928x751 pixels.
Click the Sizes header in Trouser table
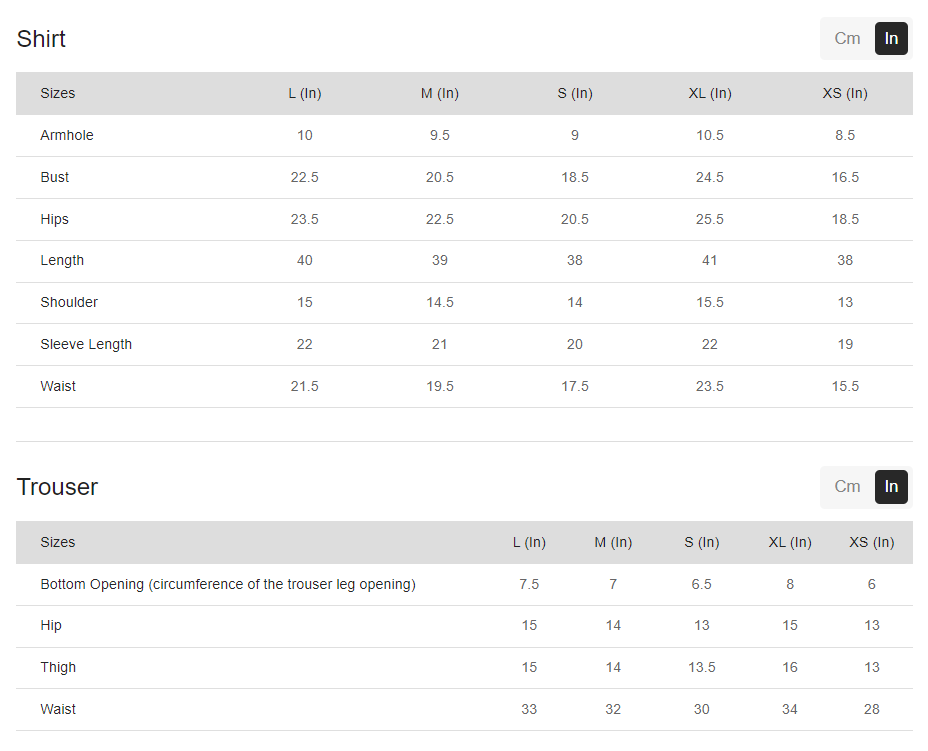pos(58,543)
